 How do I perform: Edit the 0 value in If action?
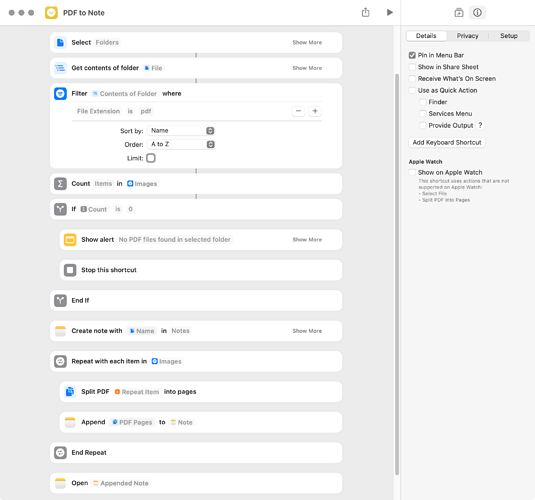coord(130,209)
